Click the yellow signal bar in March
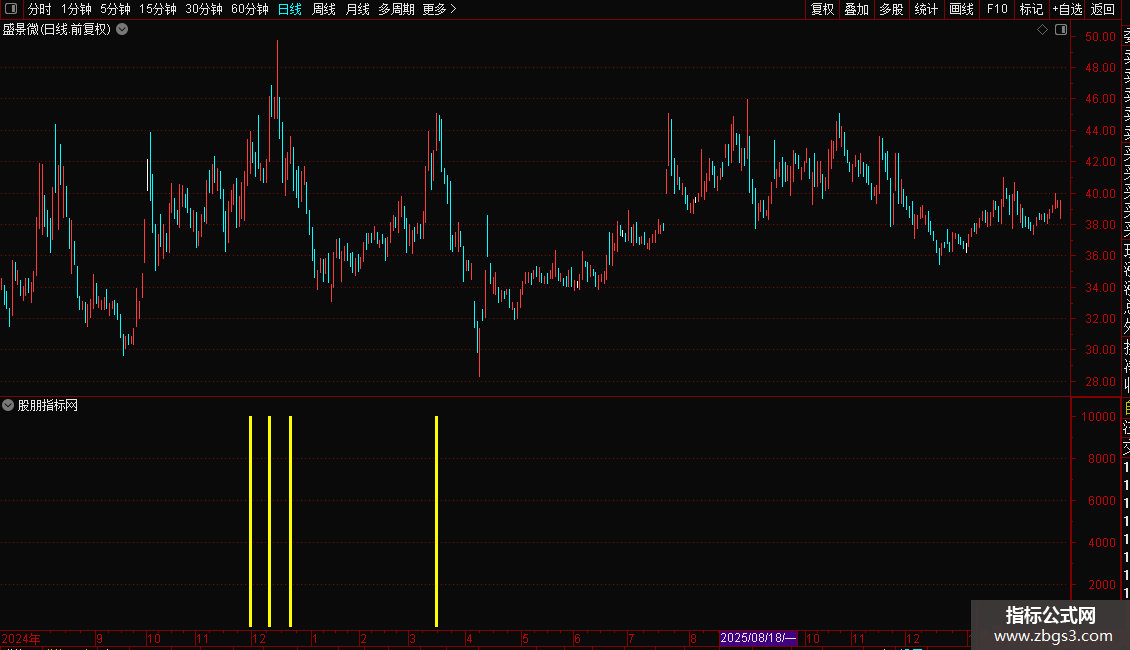This screenshot has width=1130, height=650. 437,521
